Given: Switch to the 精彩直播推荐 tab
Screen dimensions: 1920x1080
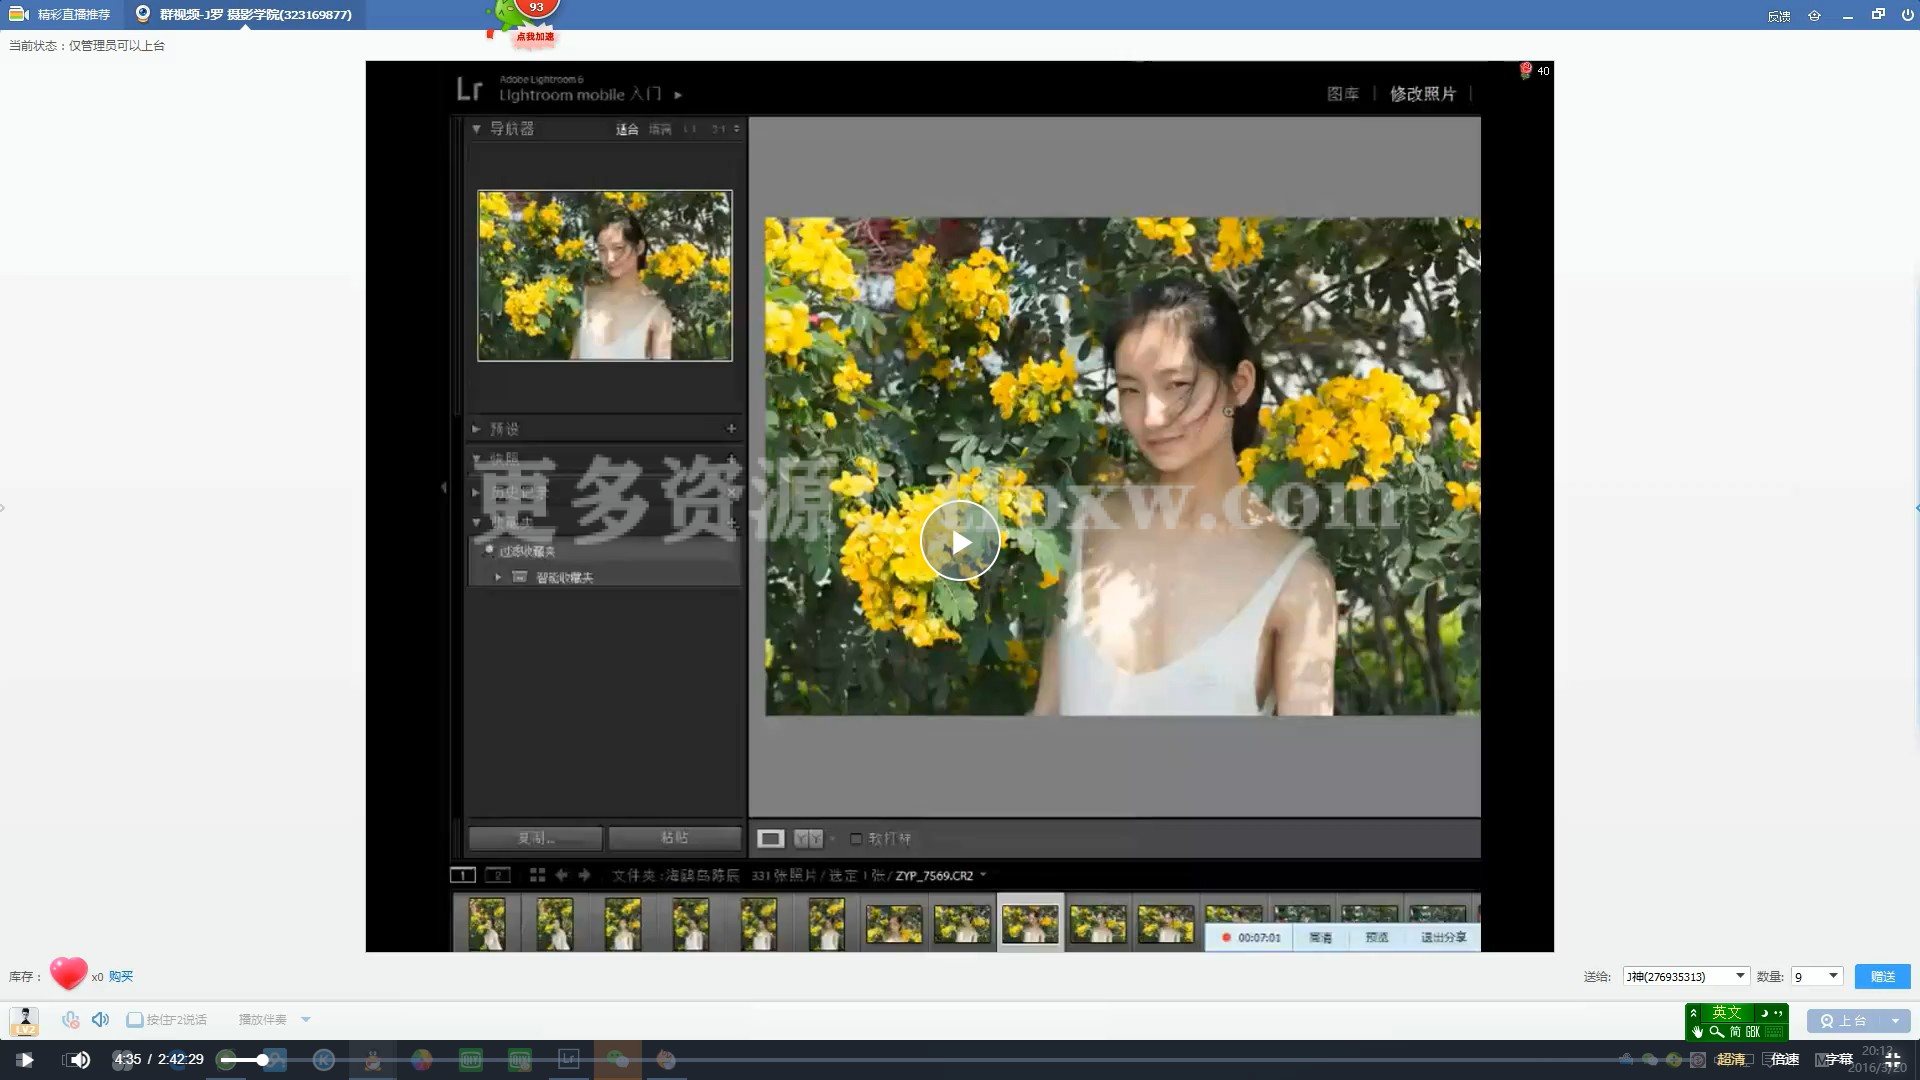Looking at the screenshot, I should coord(62,14).
